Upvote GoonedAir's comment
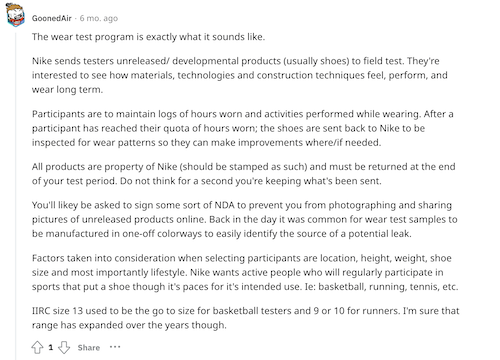This screenshot has width=500, height=360. click(37, 347)
